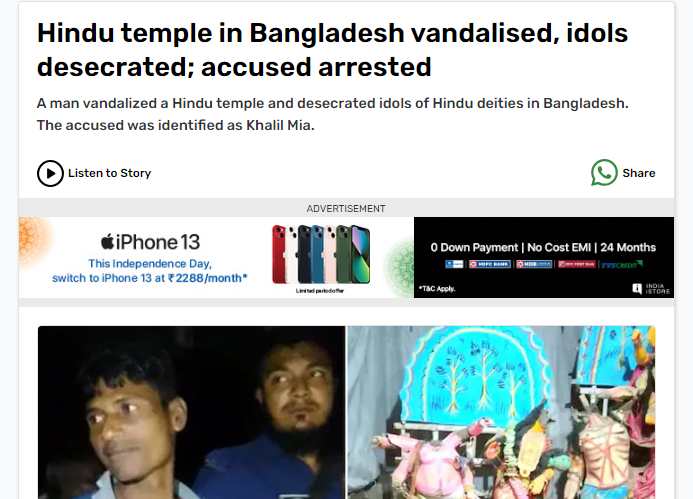This screenshot has height=499, width=693.
Task: Click the TVS Credit logo
Action: 622,265
